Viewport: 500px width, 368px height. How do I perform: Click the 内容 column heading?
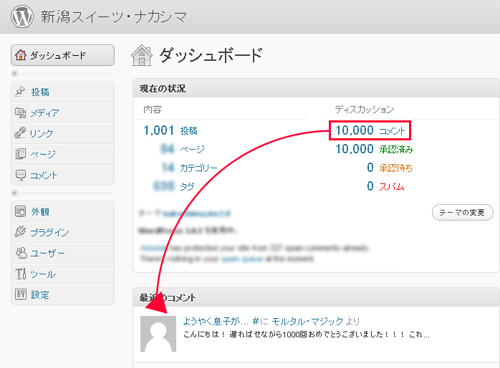tap(152, 110)
